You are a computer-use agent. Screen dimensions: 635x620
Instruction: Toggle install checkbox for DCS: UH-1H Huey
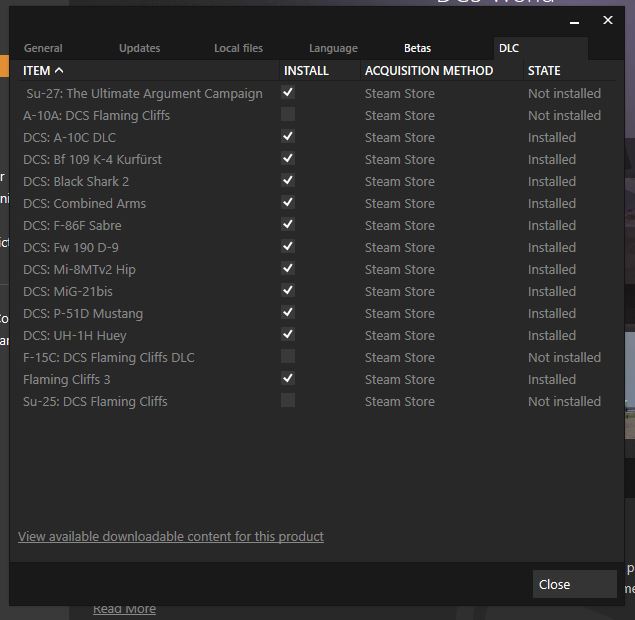[x=288, y=335]
